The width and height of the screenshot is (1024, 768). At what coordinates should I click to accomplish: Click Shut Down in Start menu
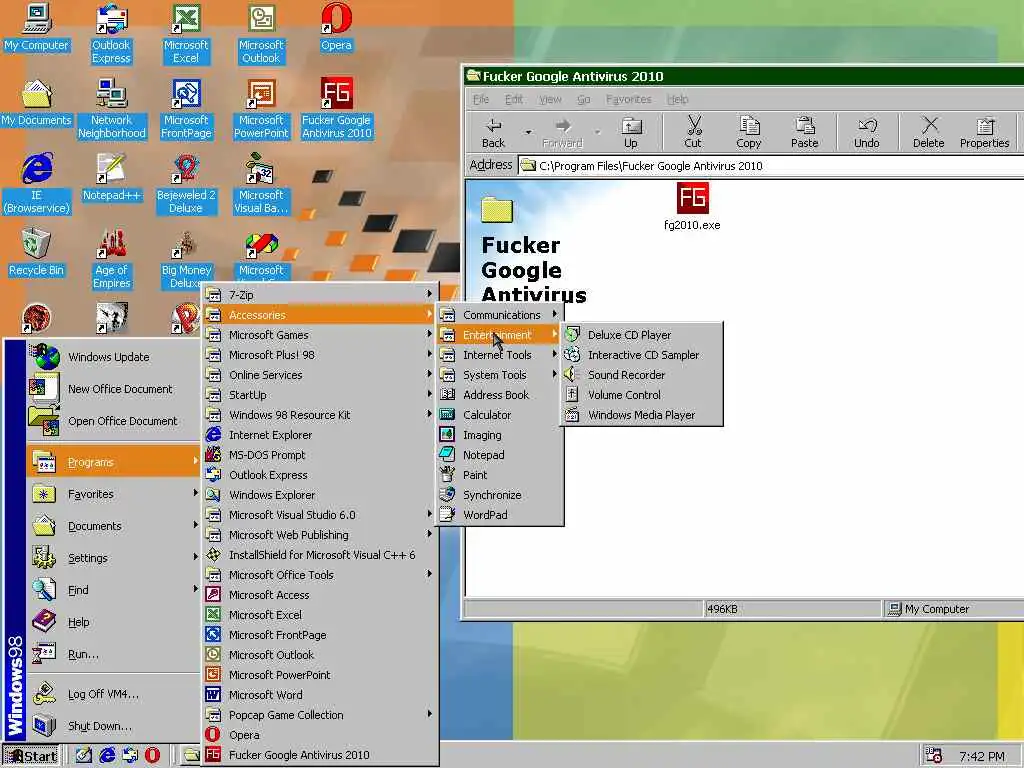tap(113, 726)
